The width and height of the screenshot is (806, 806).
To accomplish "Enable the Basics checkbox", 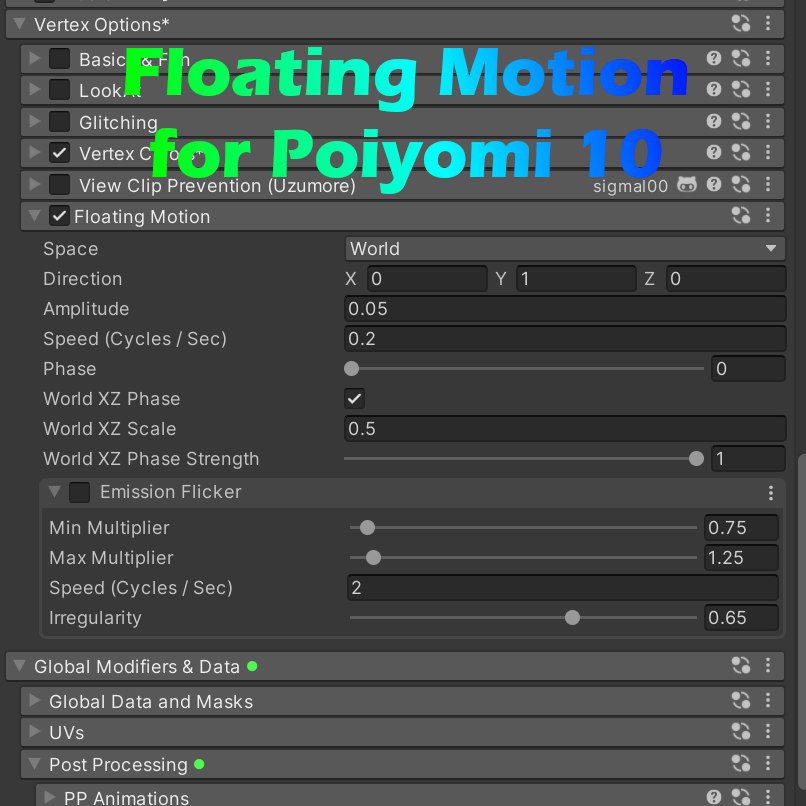I will pos(60,59).
